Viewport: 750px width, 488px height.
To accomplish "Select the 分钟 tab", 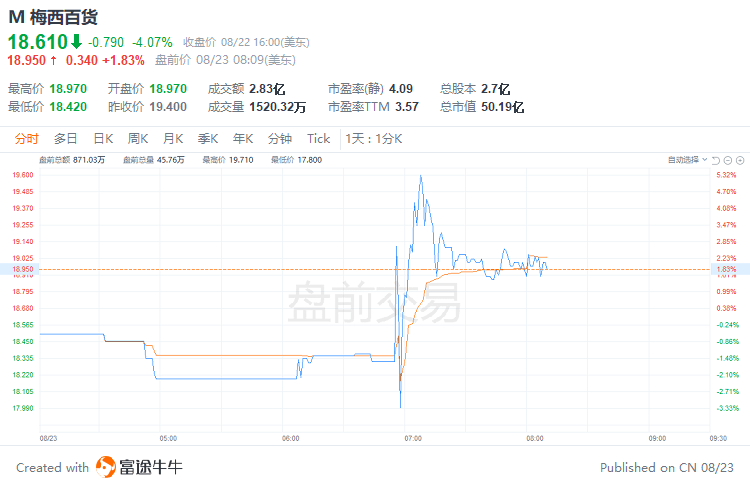I will (280, 139).
